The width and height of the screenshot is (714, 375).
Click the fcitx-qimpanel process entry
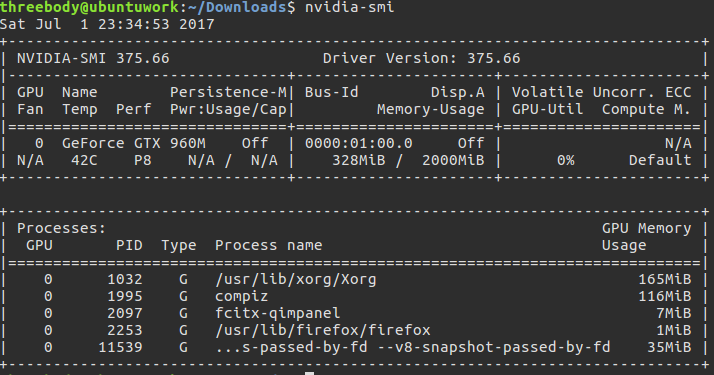(x=277, y=313)
